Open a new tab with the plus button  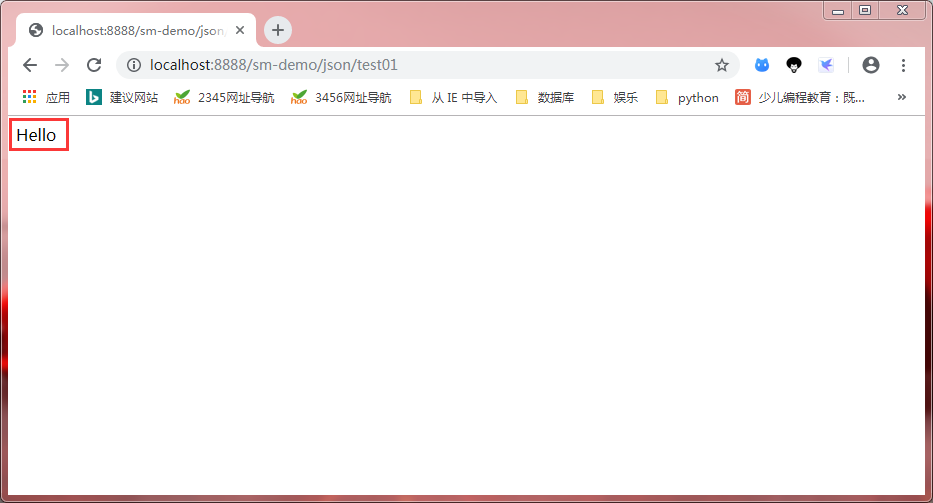pos(278,30)
